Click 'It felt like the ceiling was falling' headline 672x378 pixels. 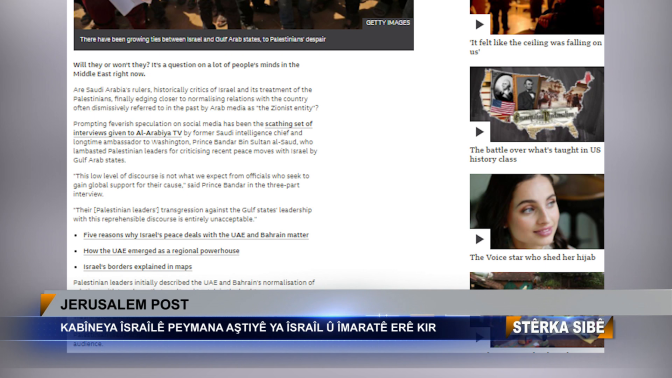pyautogui.click(x=536, y=47)
